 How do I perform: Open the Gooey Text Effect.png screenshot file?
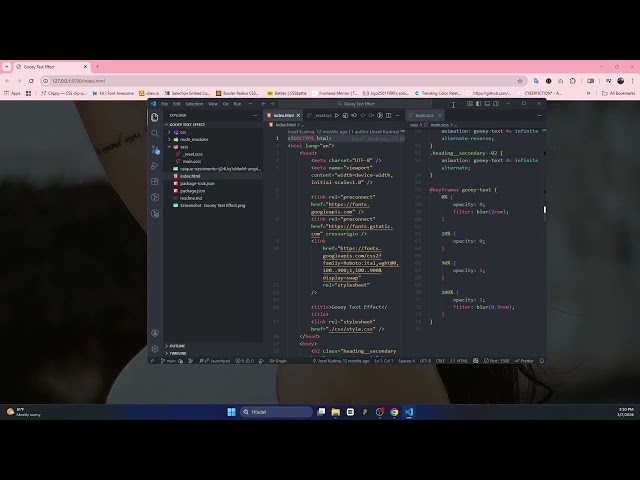(x=212, y=206)
